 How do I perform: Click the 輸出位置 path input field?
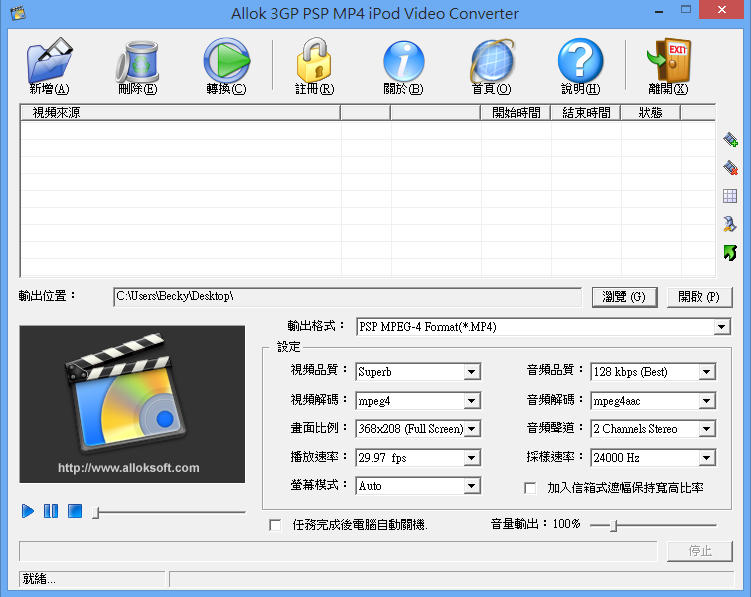348,297
